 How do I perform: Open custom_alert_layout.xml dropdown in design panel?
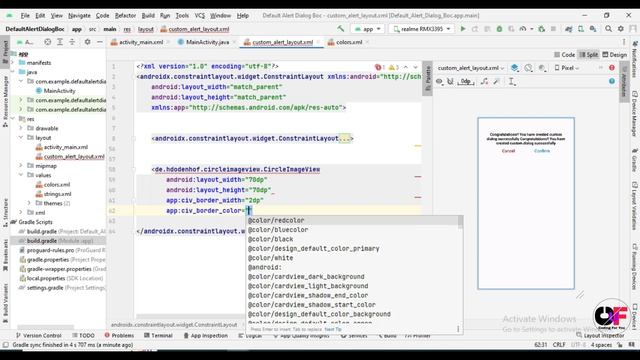coord(471,68)
